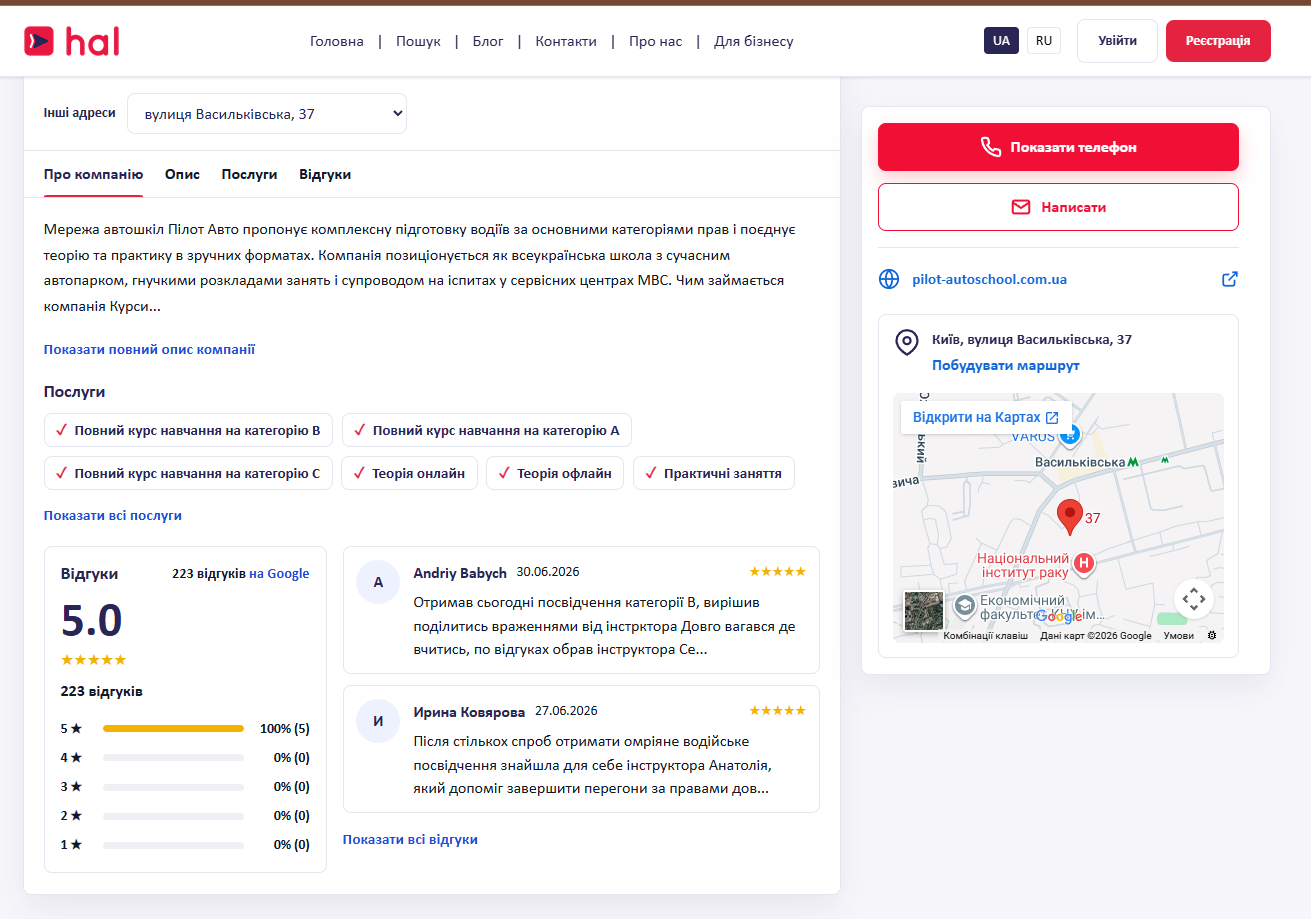Click the Національний інститут раку hospital marker
This screenshot has width=1311, height=919.
point(1084,565)
